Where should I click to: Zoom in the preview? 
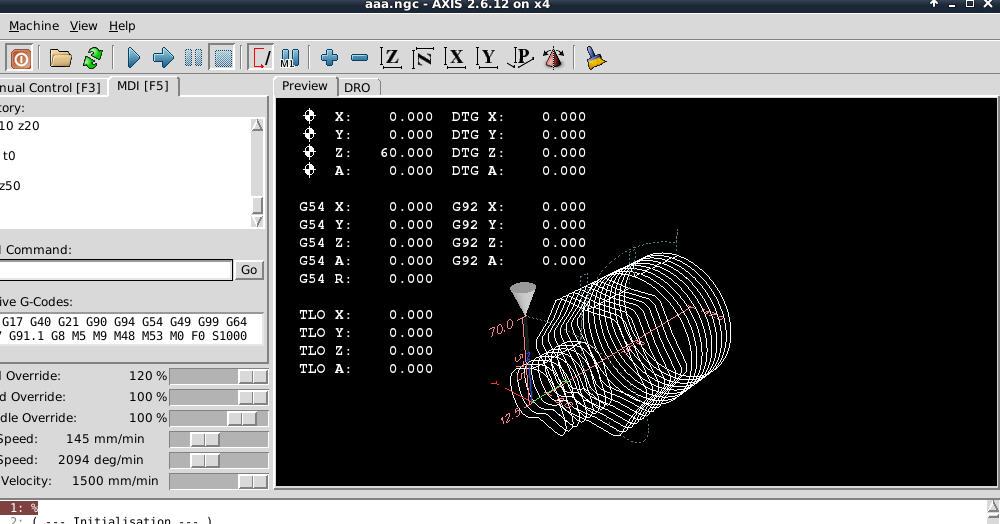(x=329, y=58)
